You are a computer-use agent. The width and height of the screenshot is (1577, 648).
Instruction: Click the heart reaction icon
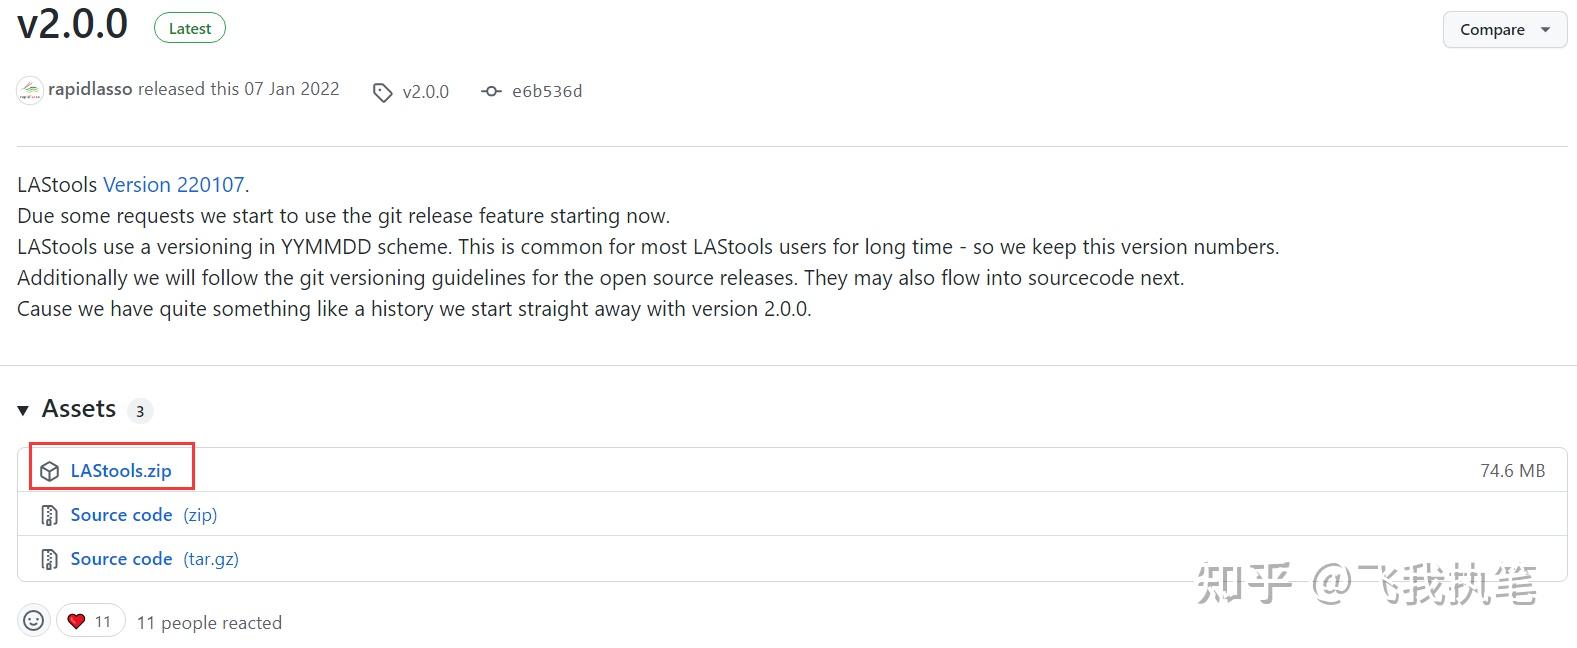coord(76,620)
